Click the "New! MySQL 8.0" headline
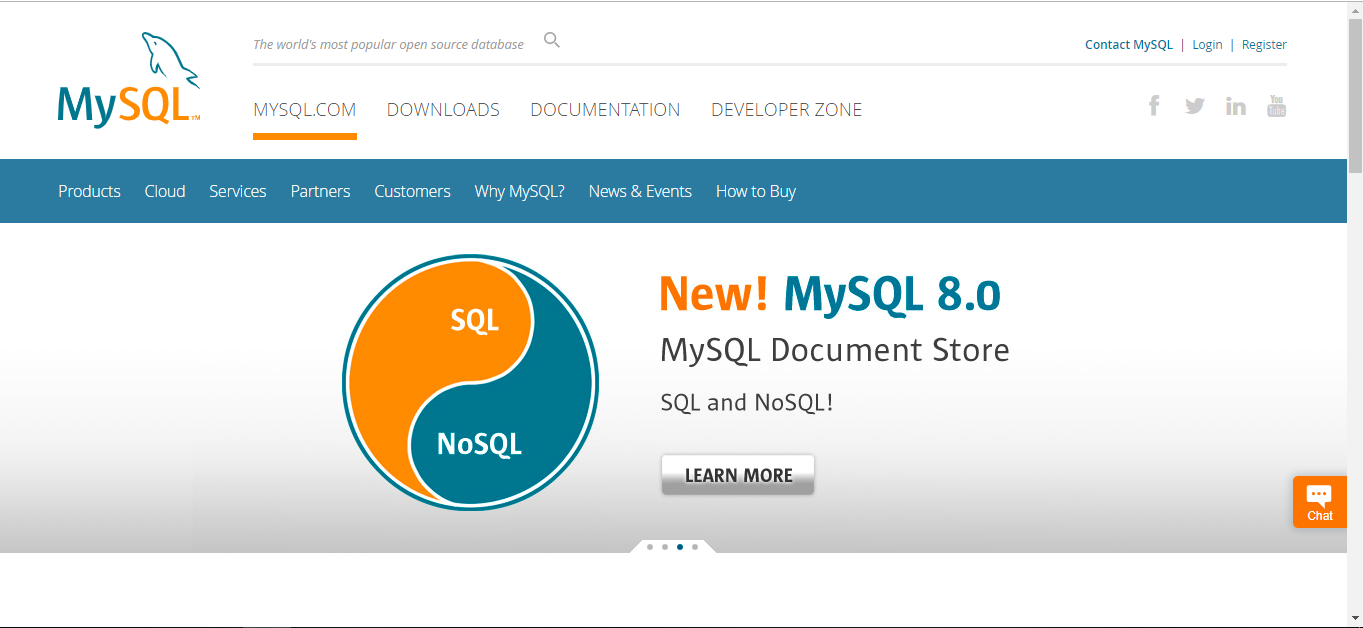The image size is (1363, 628). point(830,294)
